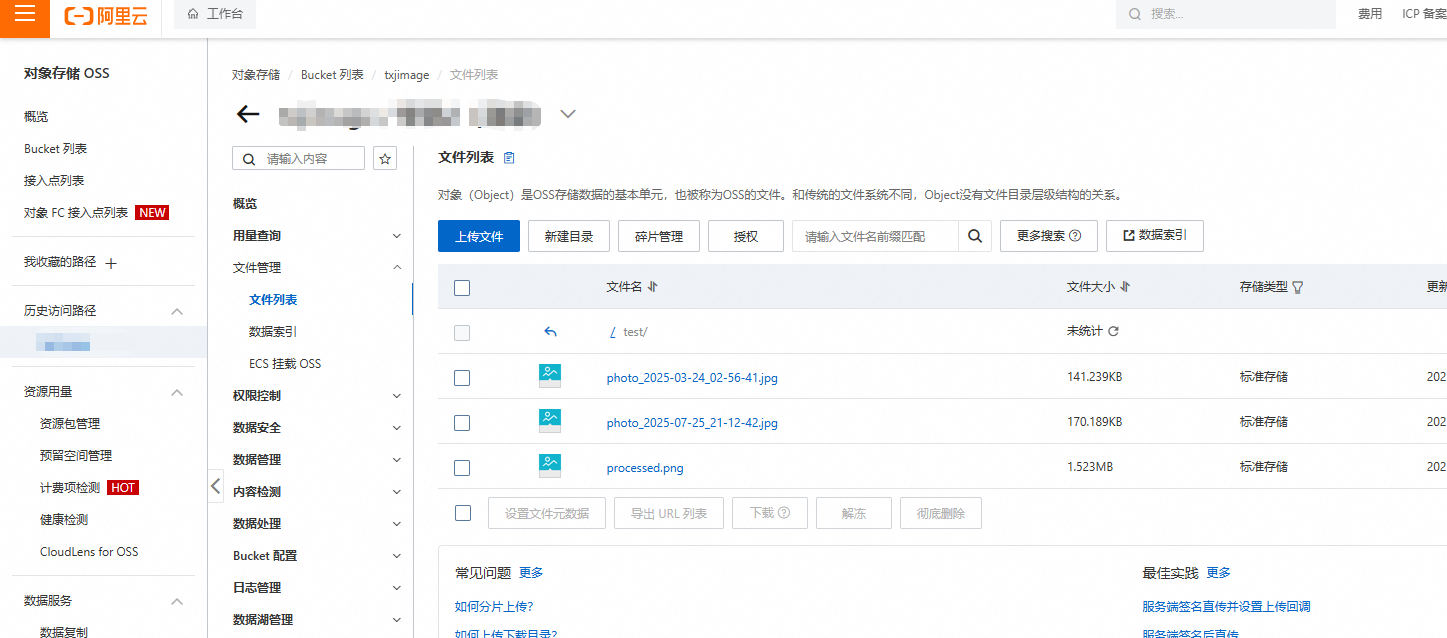Open the orange hamburger menu

click(x=24, y=15)
